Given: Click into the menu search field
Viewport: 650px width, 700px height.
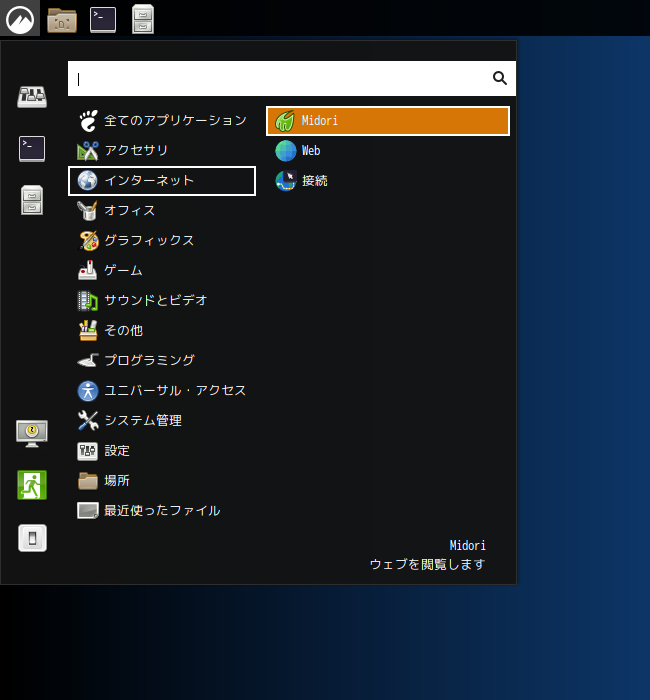Looking at the screenshot, I should point(292,79).
